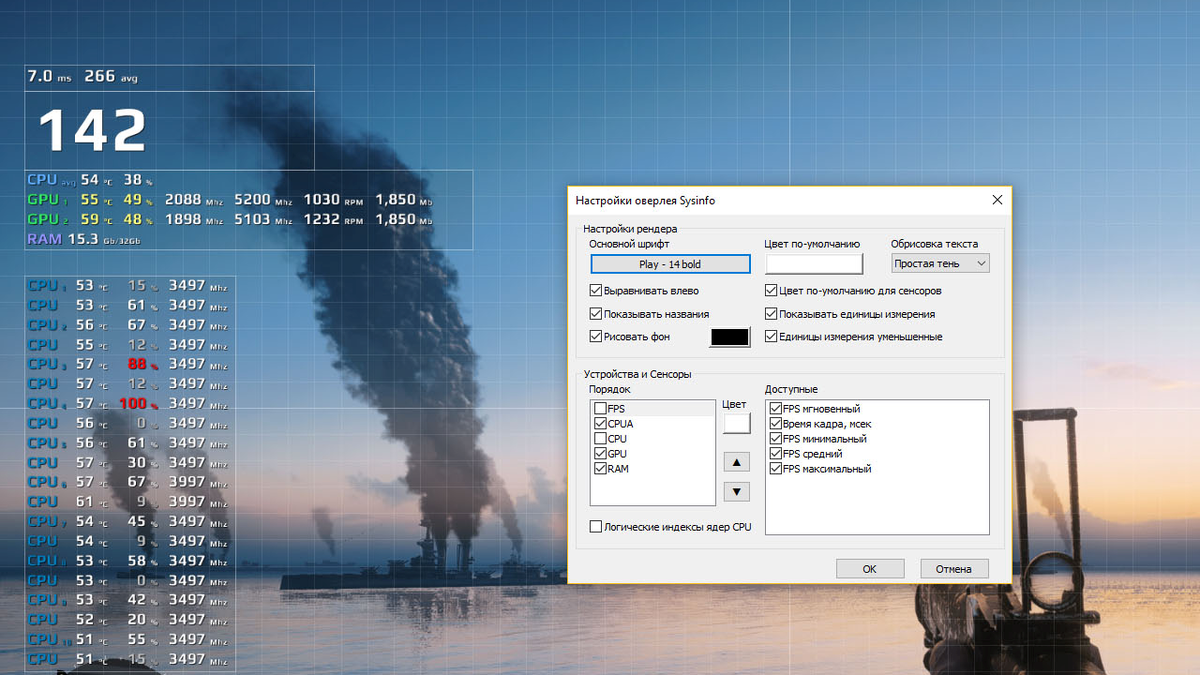Disable 'Рисовать фон'
Screen dimensions: 1200x675
click(x=597, y=336)
